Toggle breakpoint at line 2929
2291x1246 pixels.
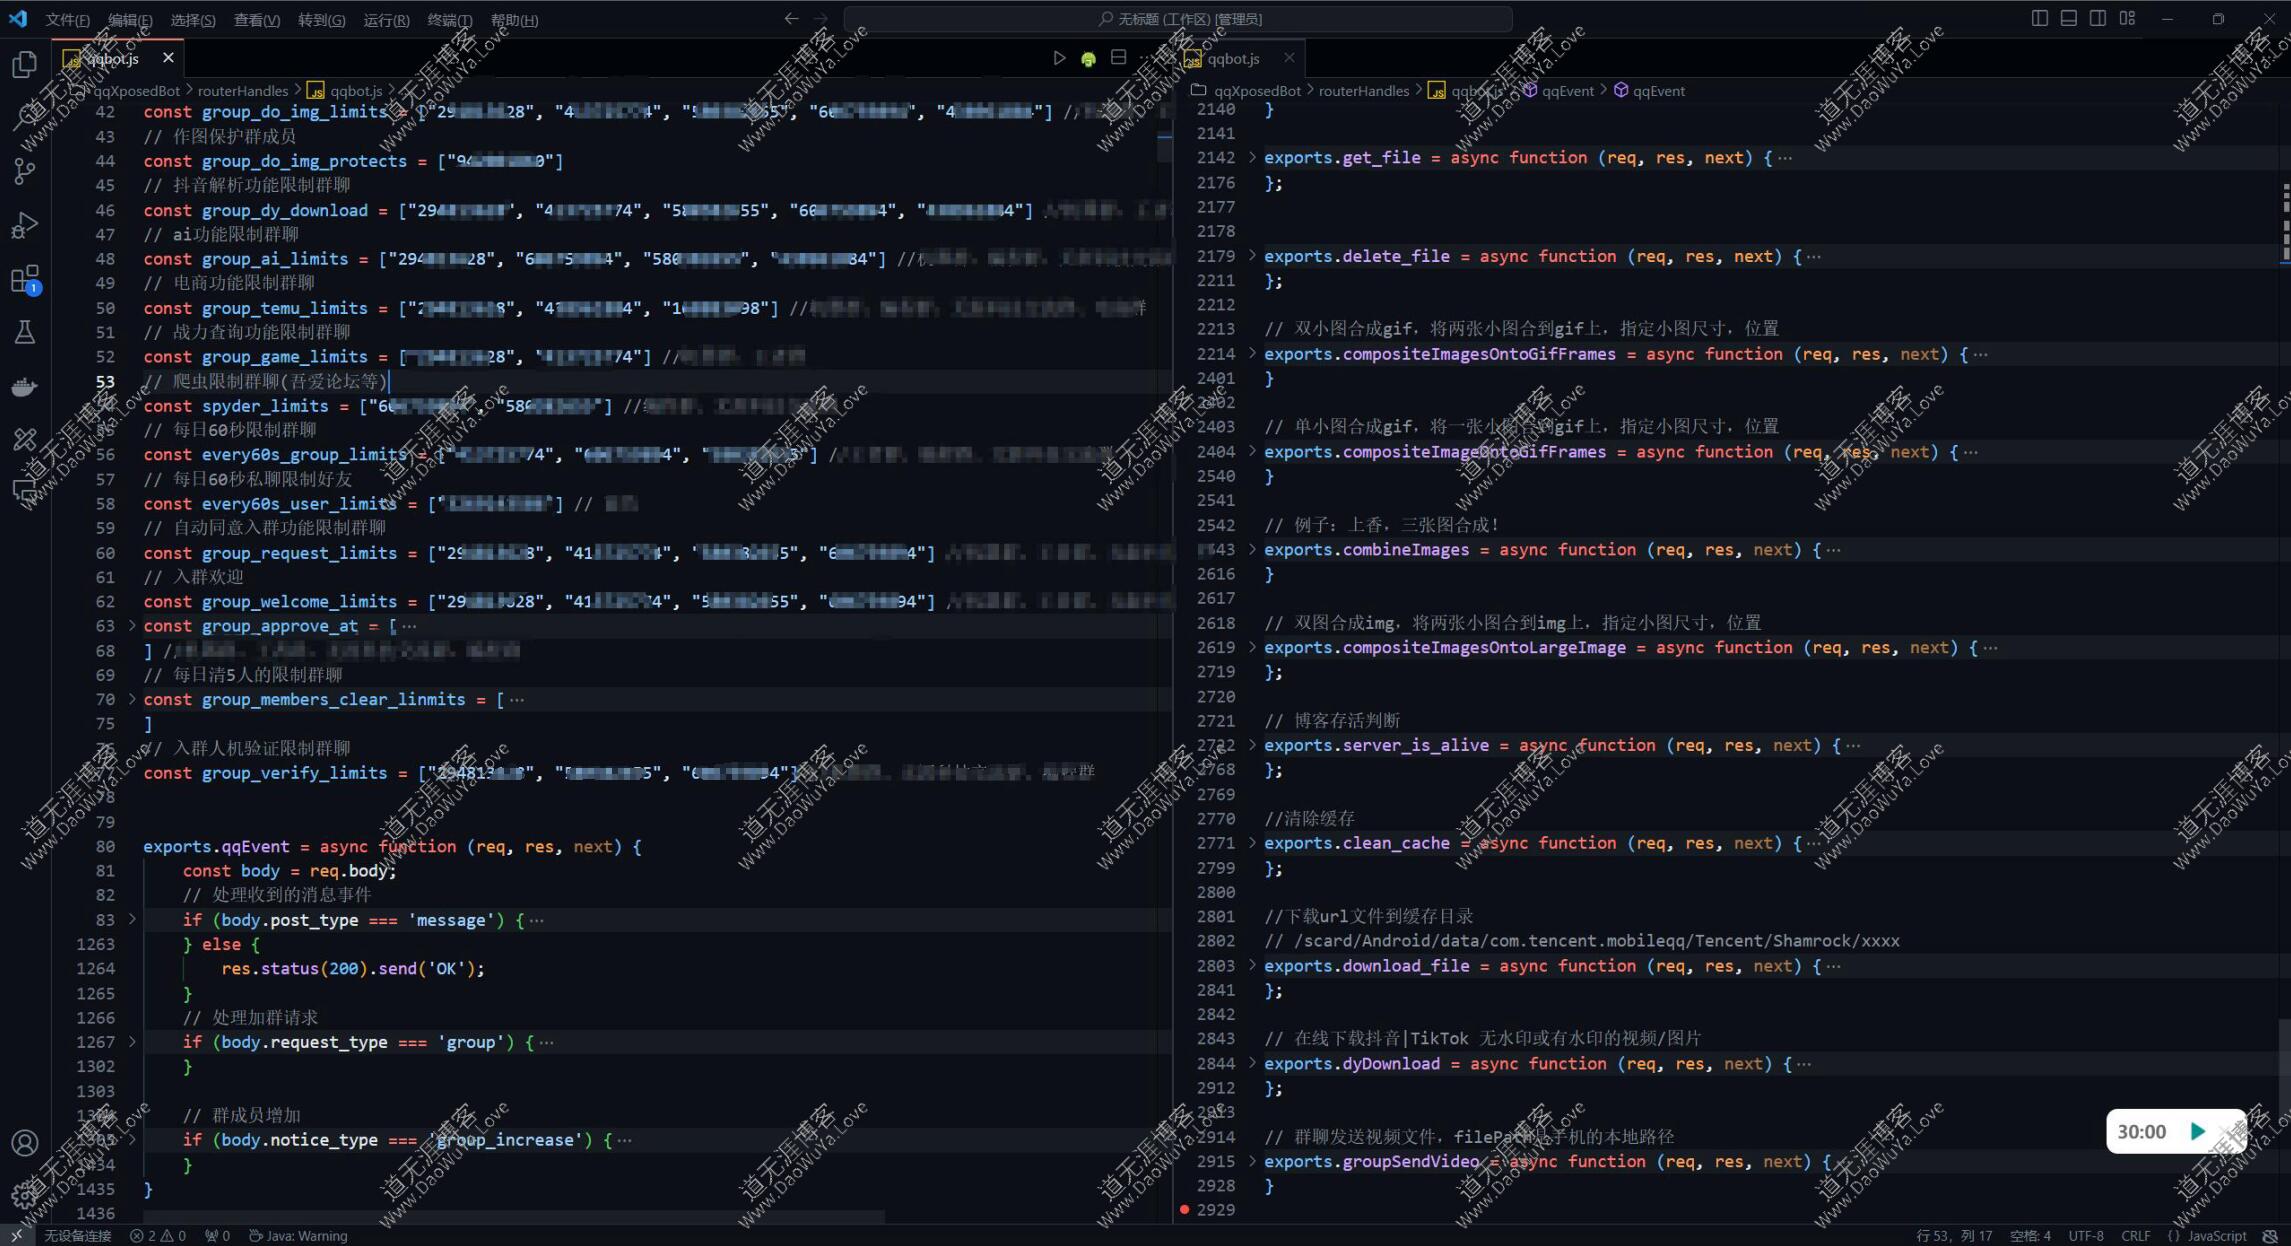(1184, 1210)
